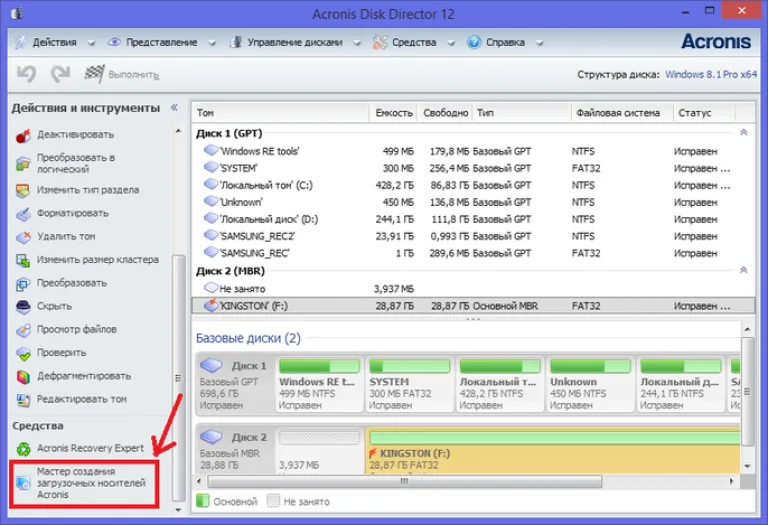This screenshot has width=768, height=525.
Task: Open the Средства menu
Action: [x=414, y=43]
